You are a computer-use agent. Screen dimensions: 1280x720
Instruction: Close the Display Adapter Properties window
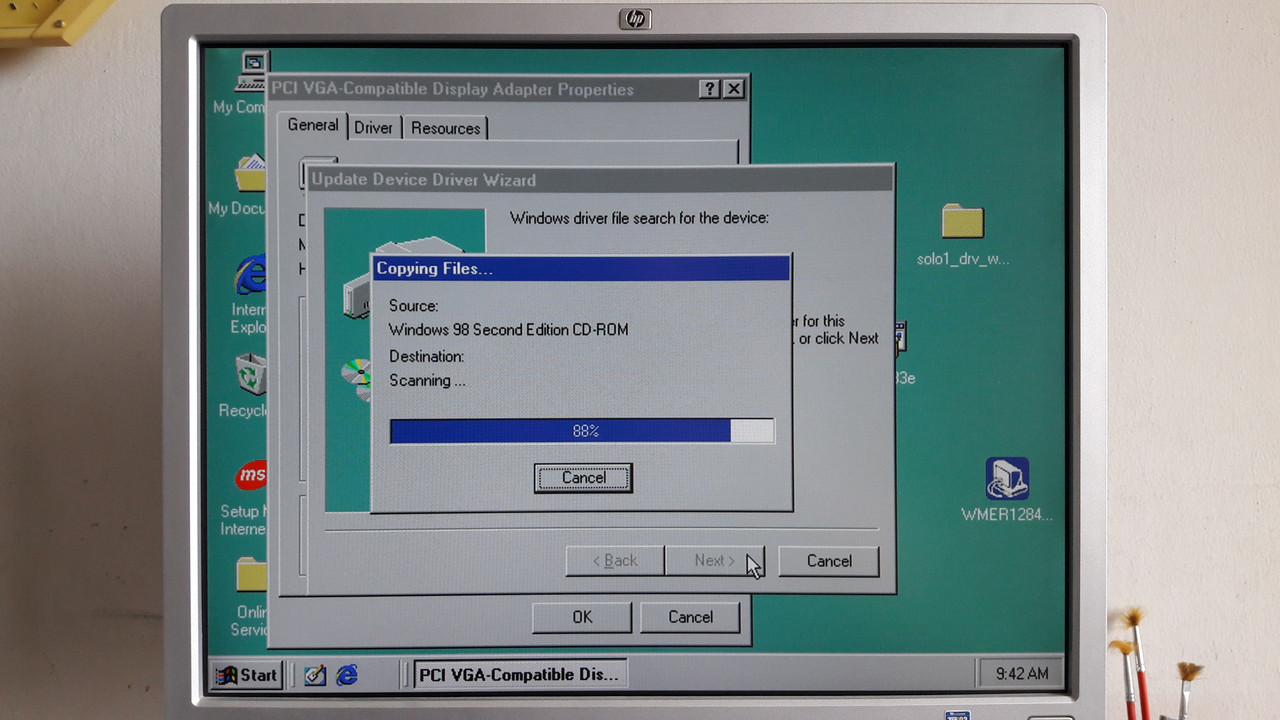[734, 89]
